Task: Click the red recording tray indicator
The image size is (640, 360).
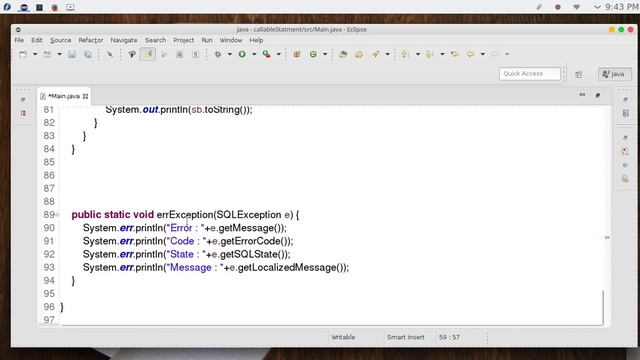Action: 558,7
